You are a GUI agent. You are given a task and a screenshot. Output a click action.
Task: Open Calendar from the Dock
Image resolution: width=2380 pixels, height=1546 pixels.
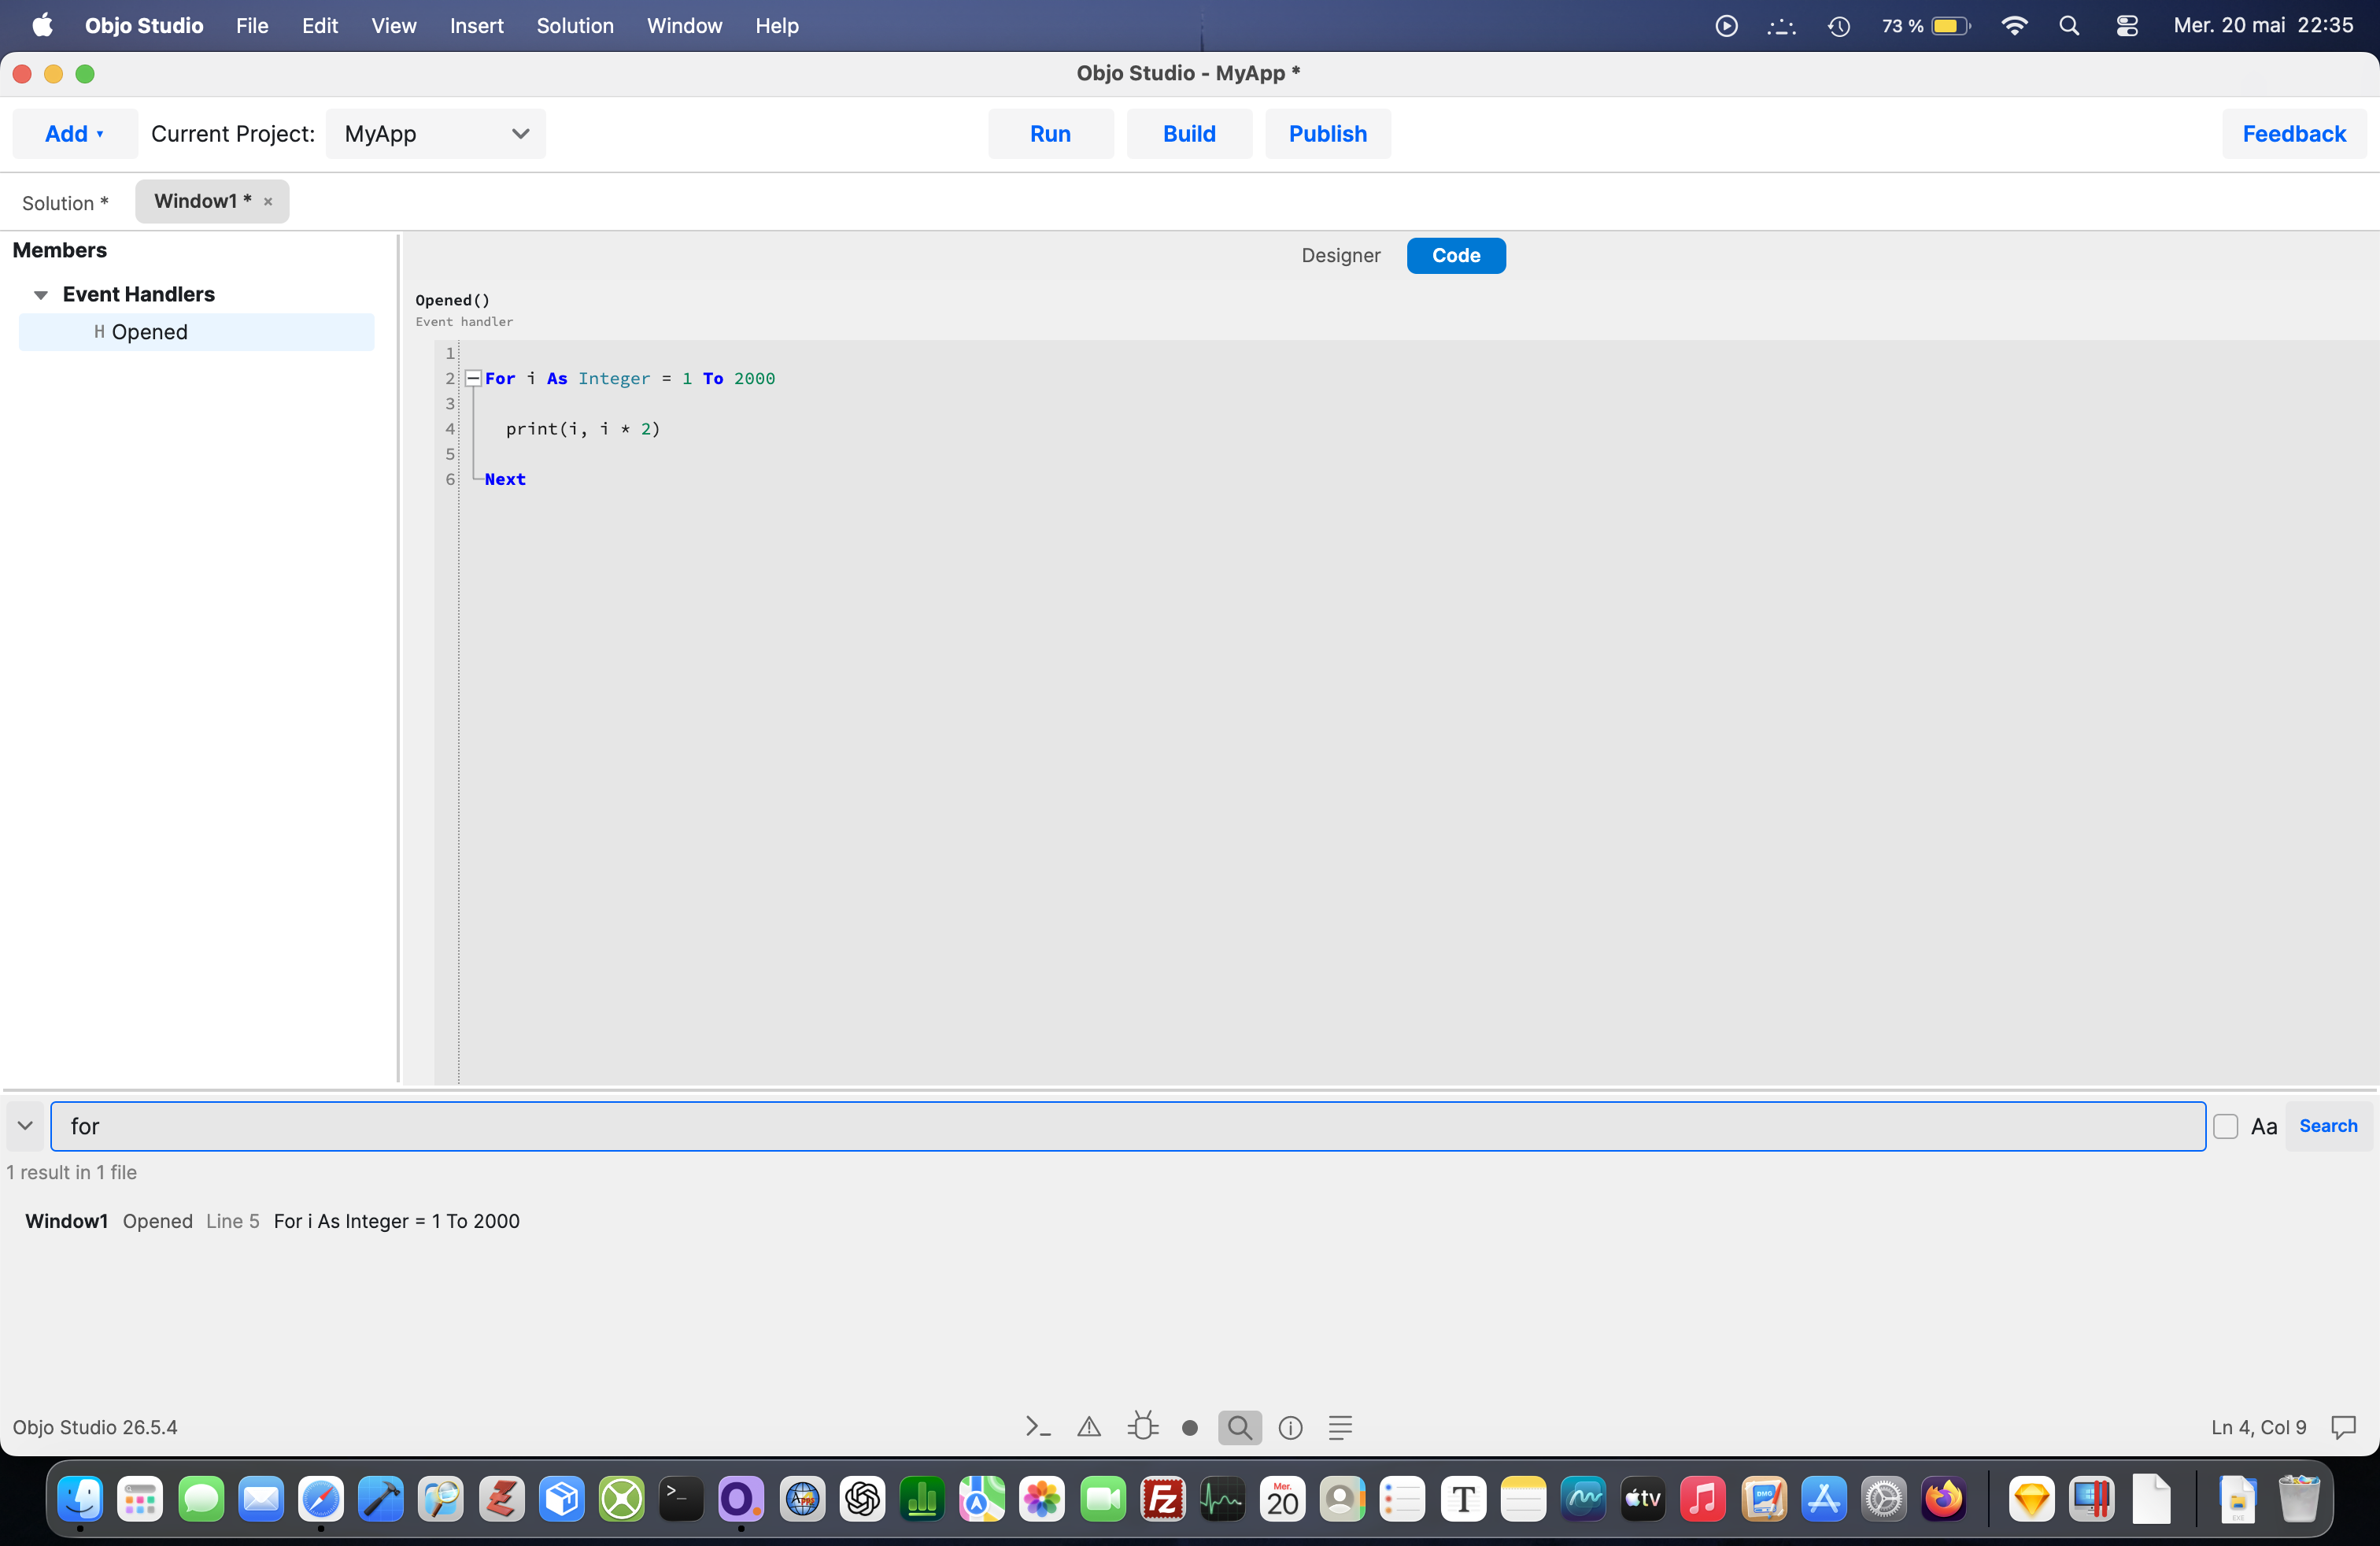pos(1282,1498)
